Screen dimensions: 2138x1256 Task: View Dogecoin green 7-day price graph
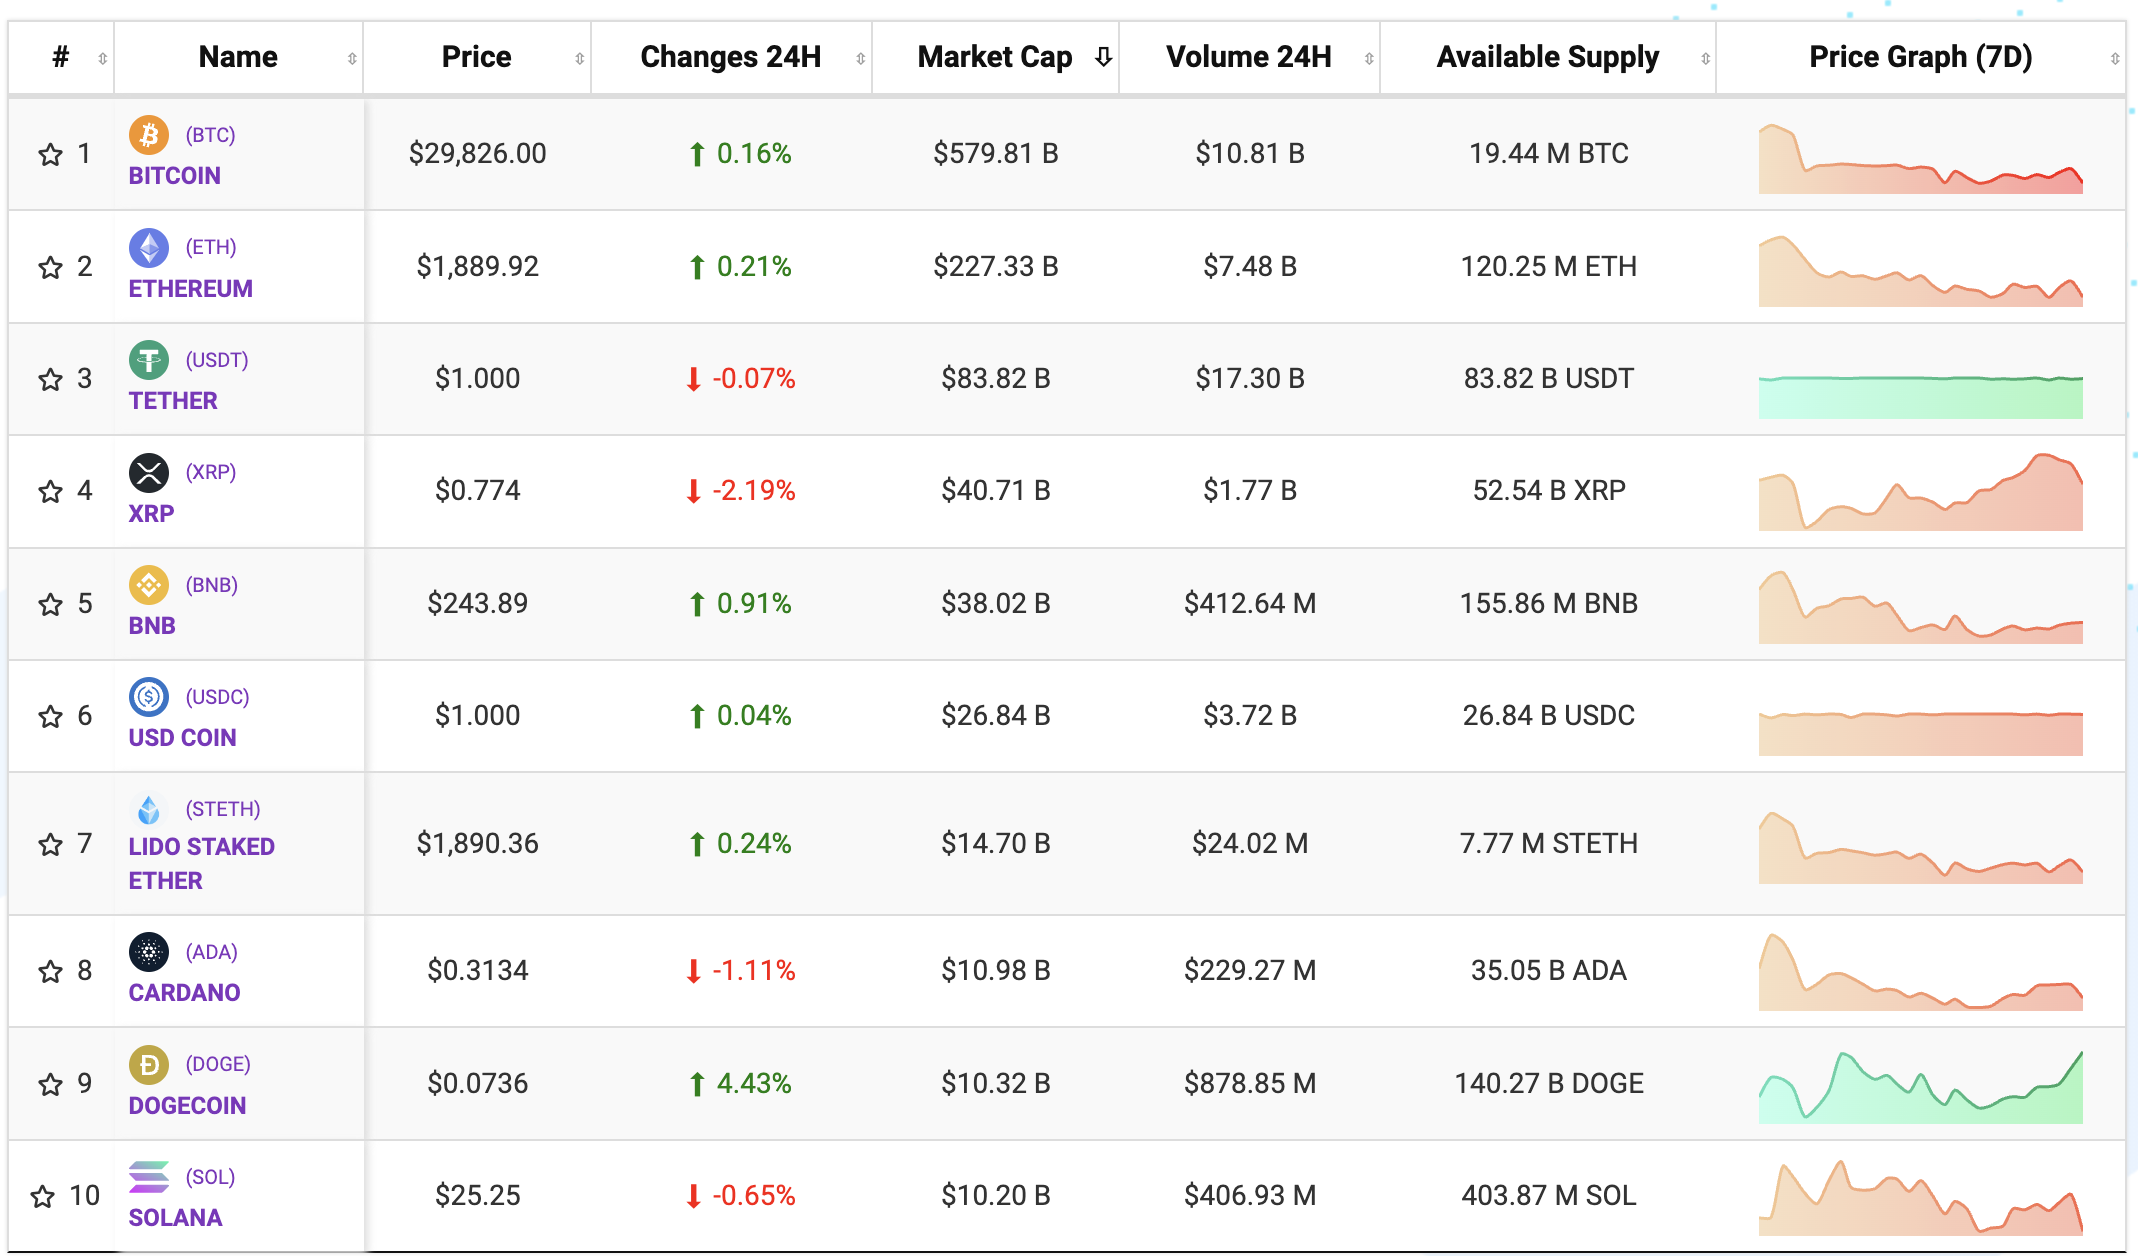(1921, 1087)
